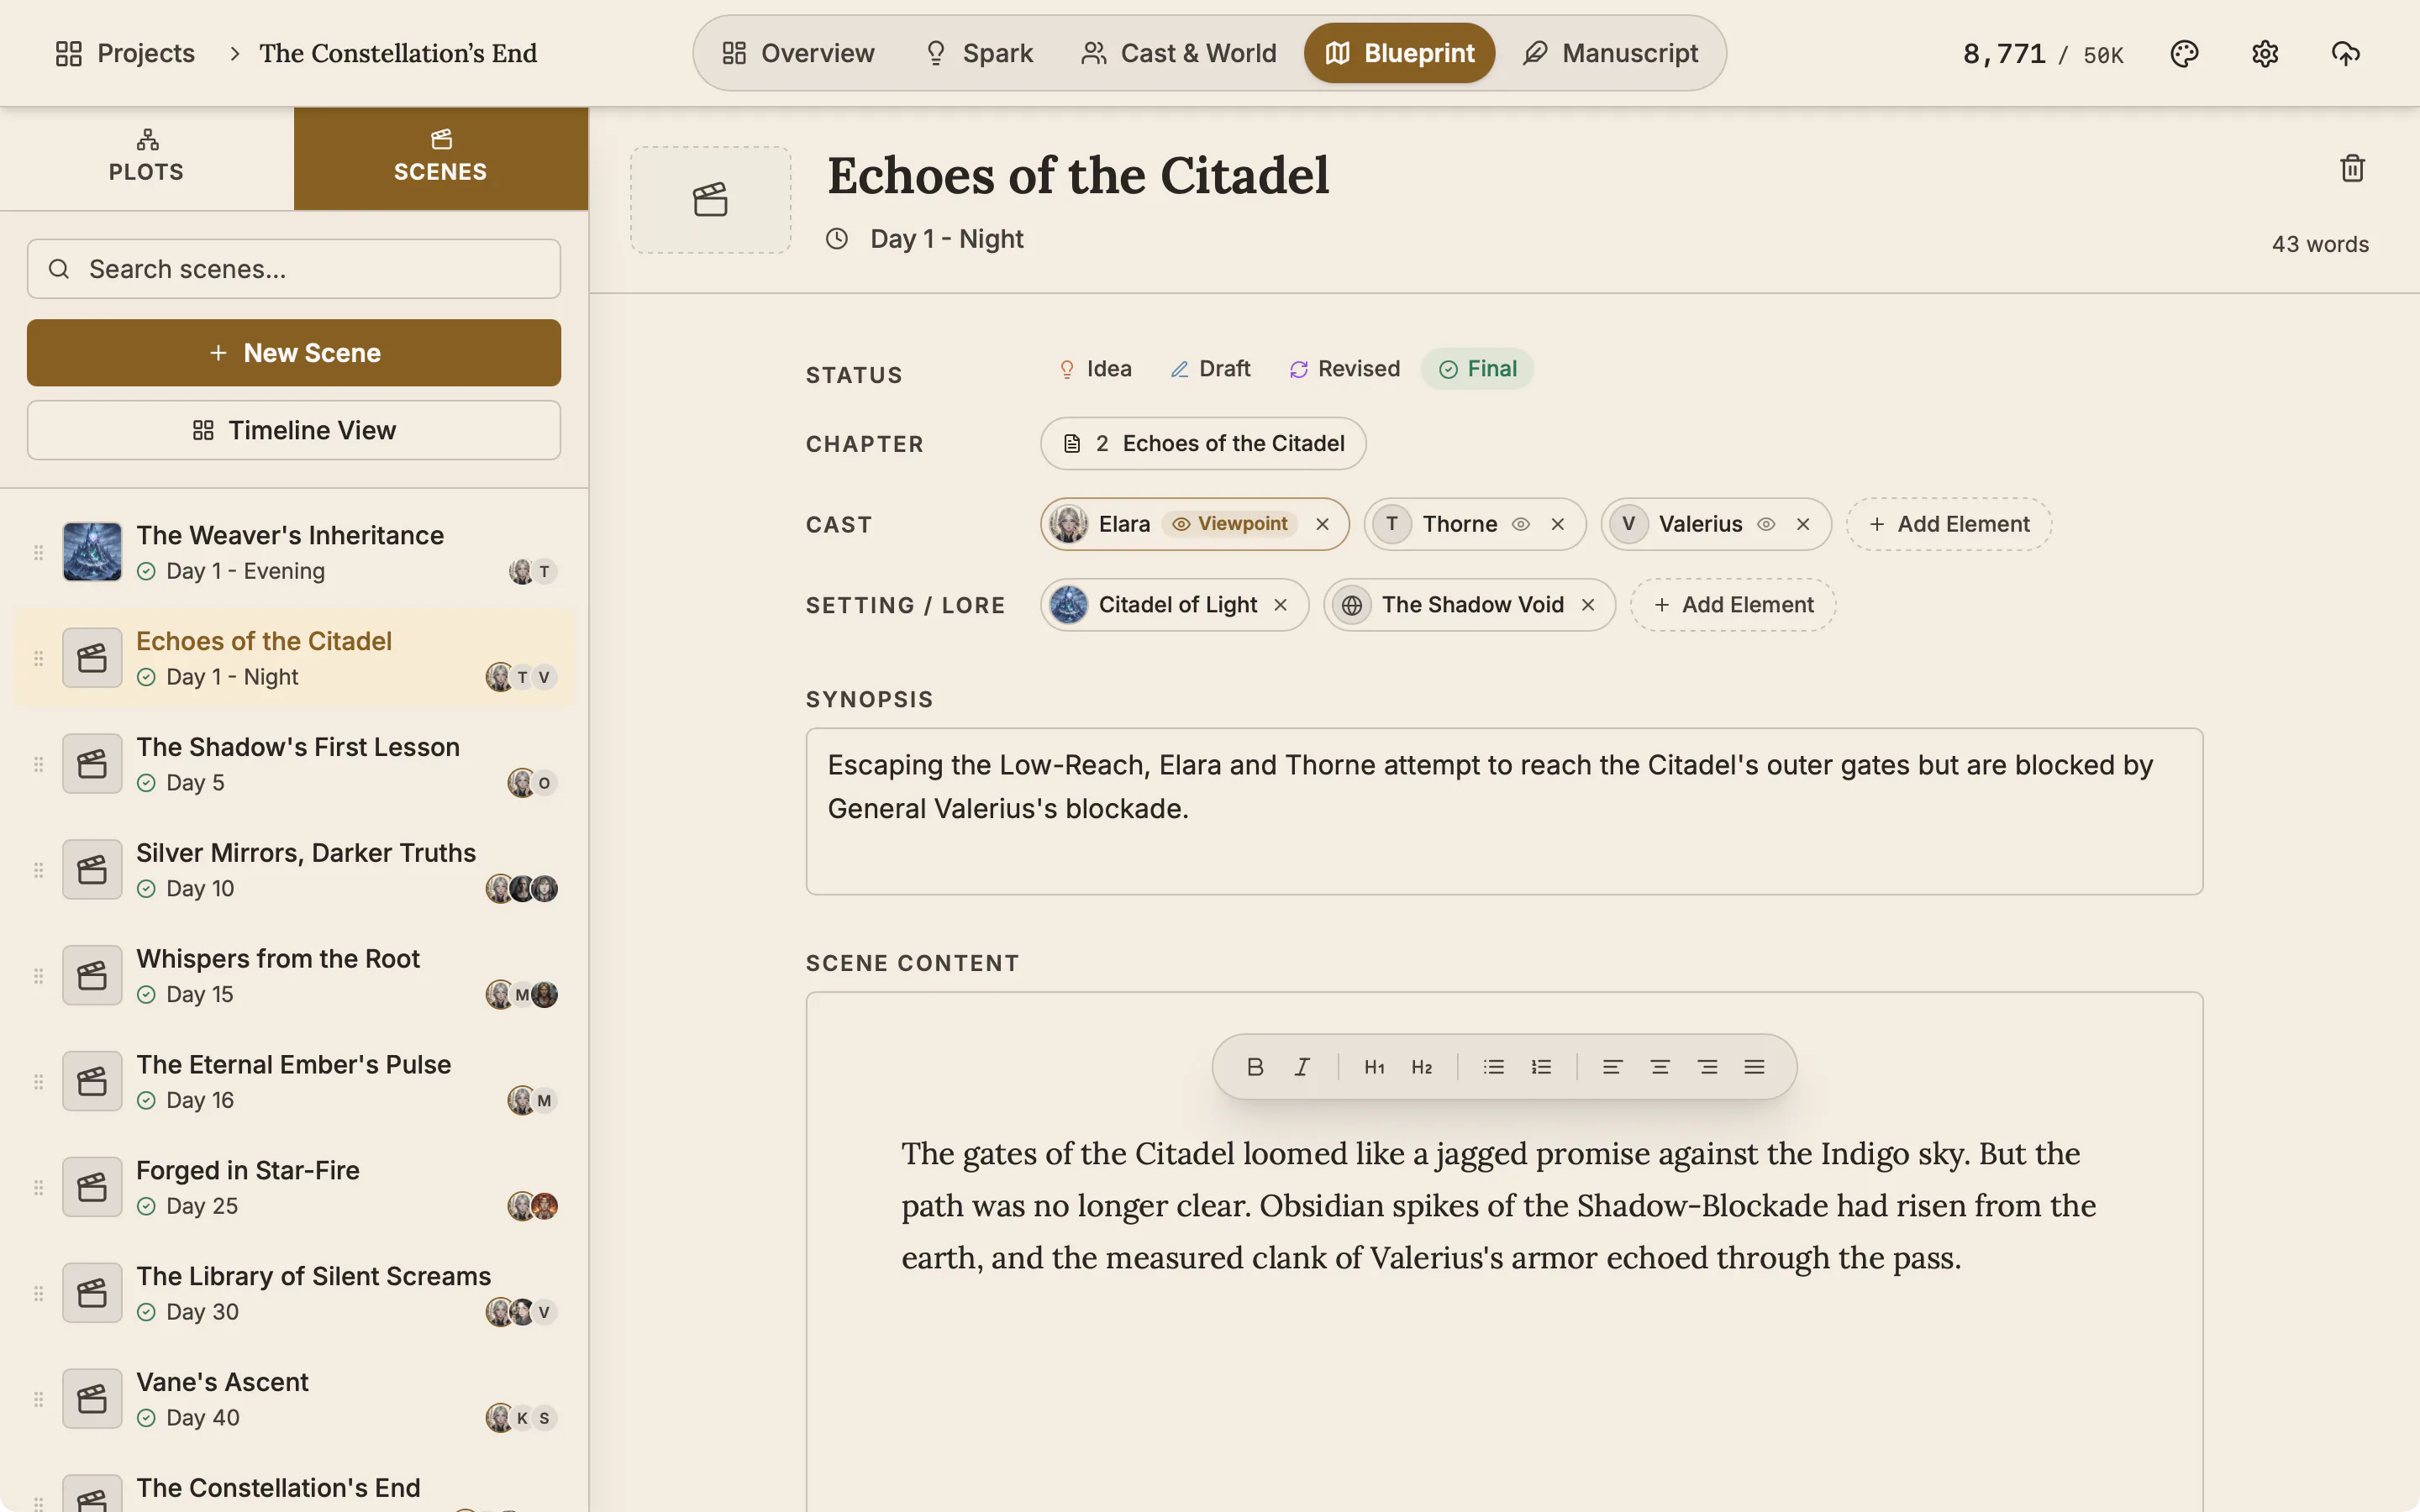Click the Projects grid icon
Viewport: 2420px width, 1512px height.
[69, 53]
